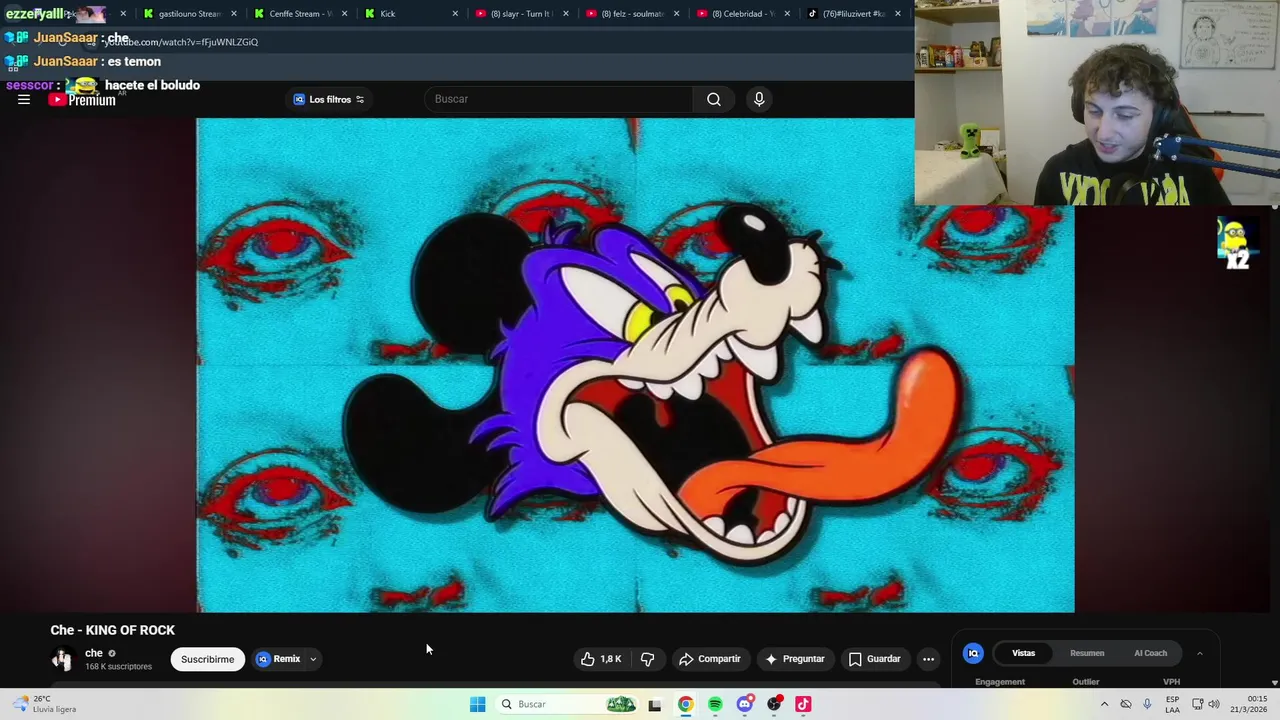Viewport: 1280px width, 720px height.
Task: Click the page scrollbar down arrow
Action: [x=1274, y=682]
